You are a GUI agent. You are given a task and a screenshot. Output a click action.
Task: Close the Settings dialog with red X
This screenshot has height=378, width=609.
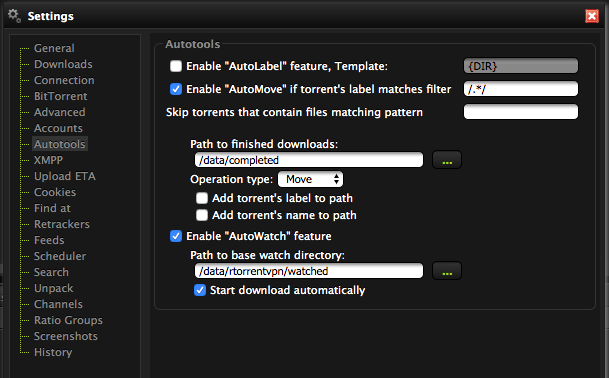(592, 16)
